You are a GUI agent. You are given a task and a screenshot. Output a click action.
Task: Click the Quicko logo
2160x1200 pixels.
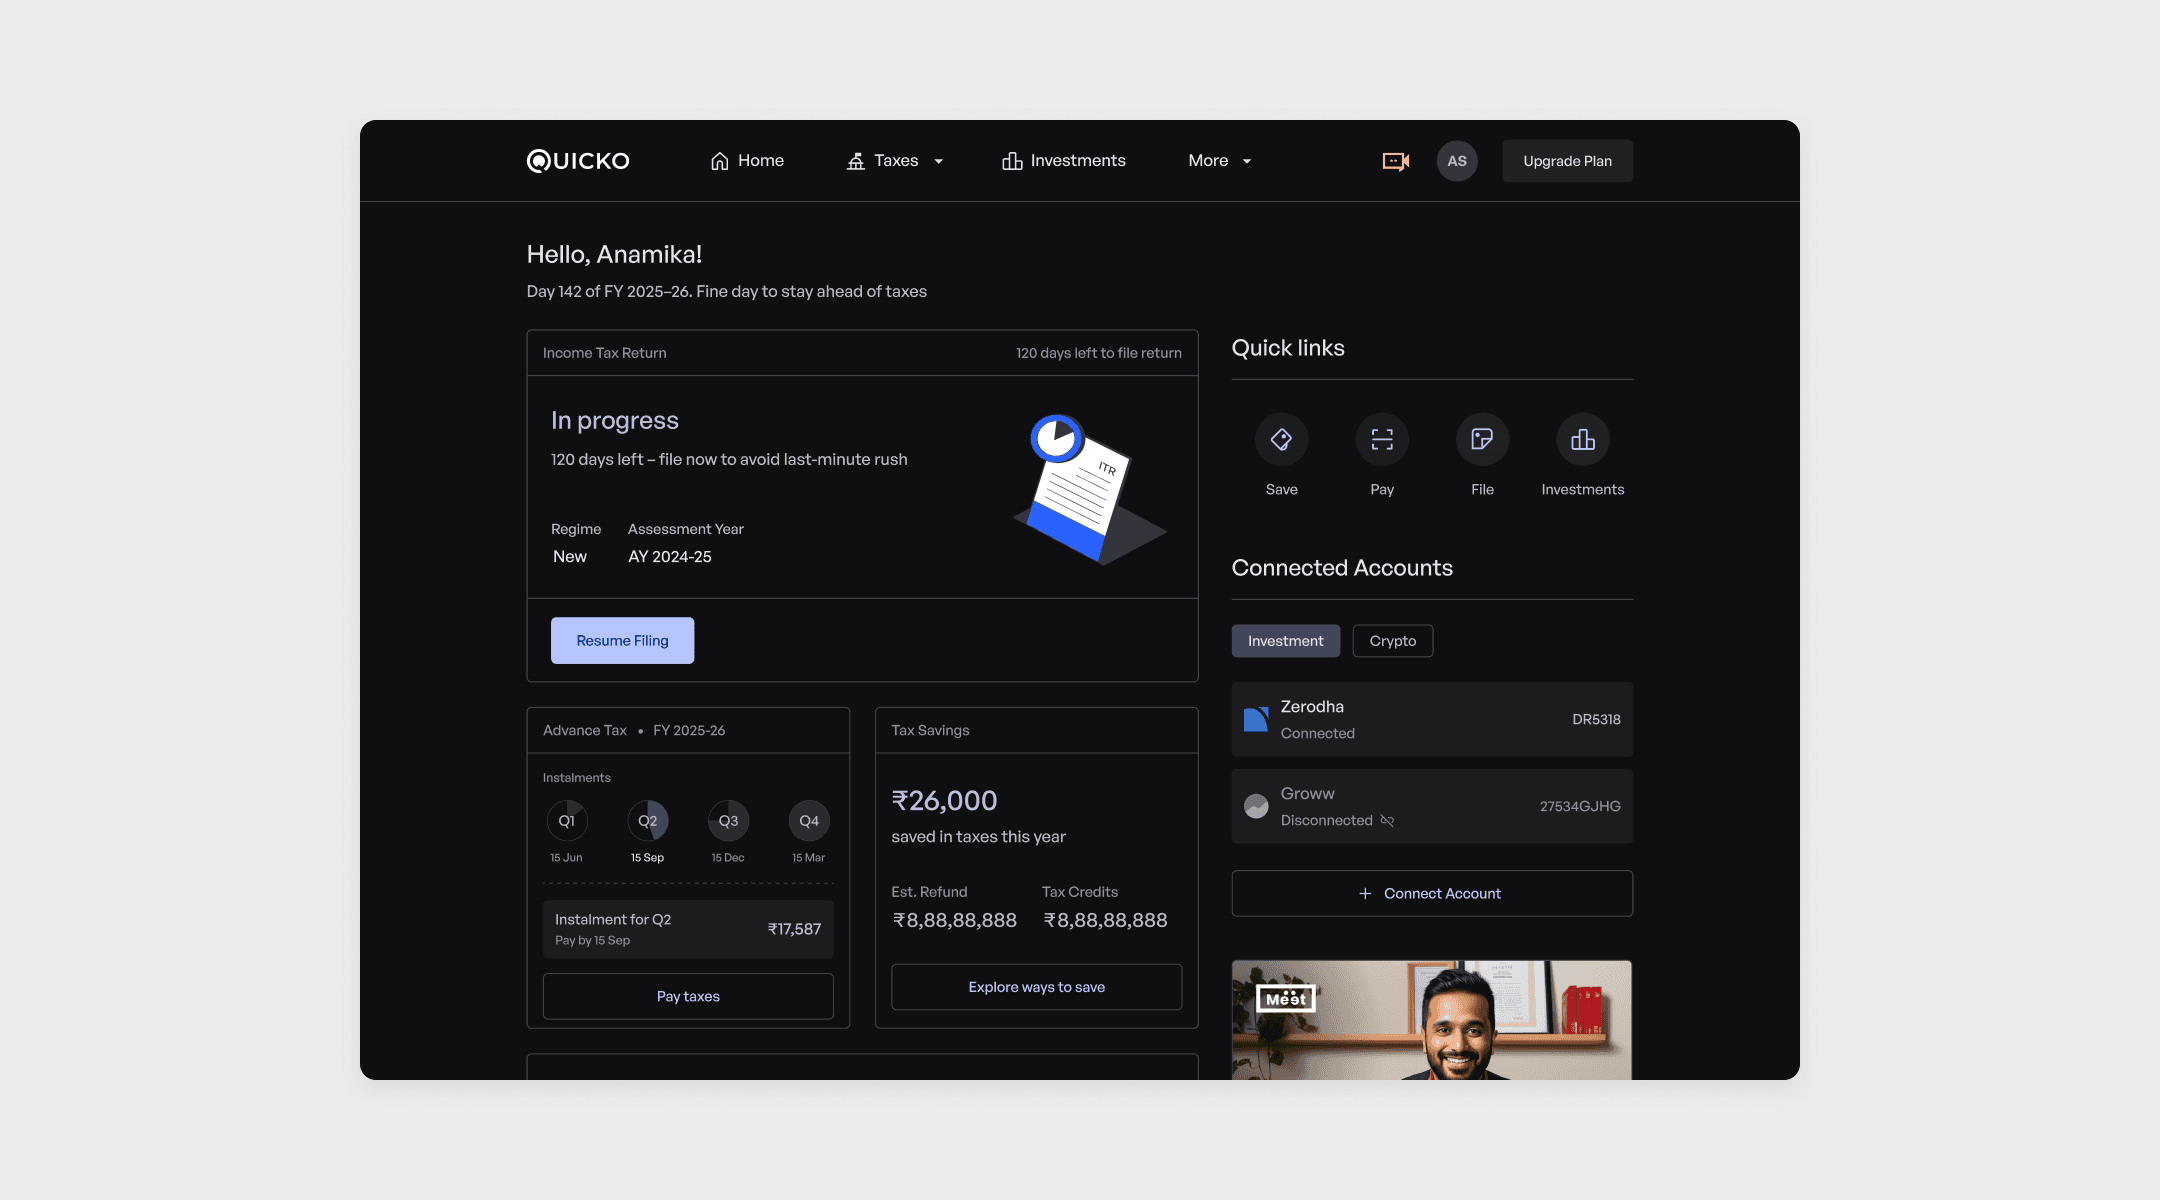(578, 161)
